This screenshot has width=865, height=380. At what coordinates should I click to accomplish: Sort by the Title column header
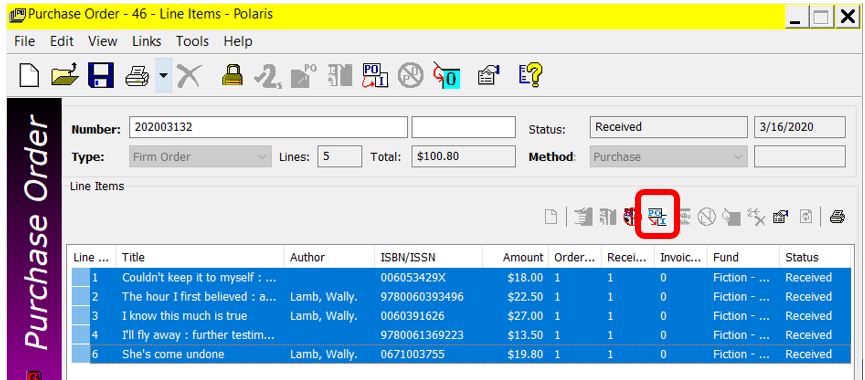(200, 257)
